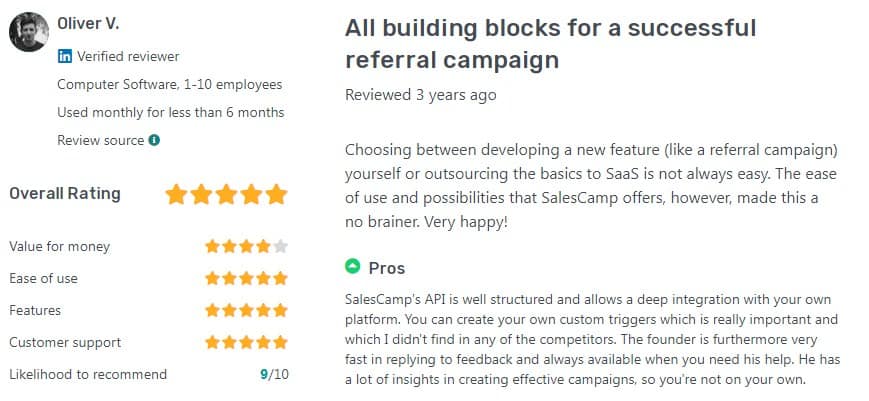Click the Pros section heading

pyautogui.click(x=387, y=268)
